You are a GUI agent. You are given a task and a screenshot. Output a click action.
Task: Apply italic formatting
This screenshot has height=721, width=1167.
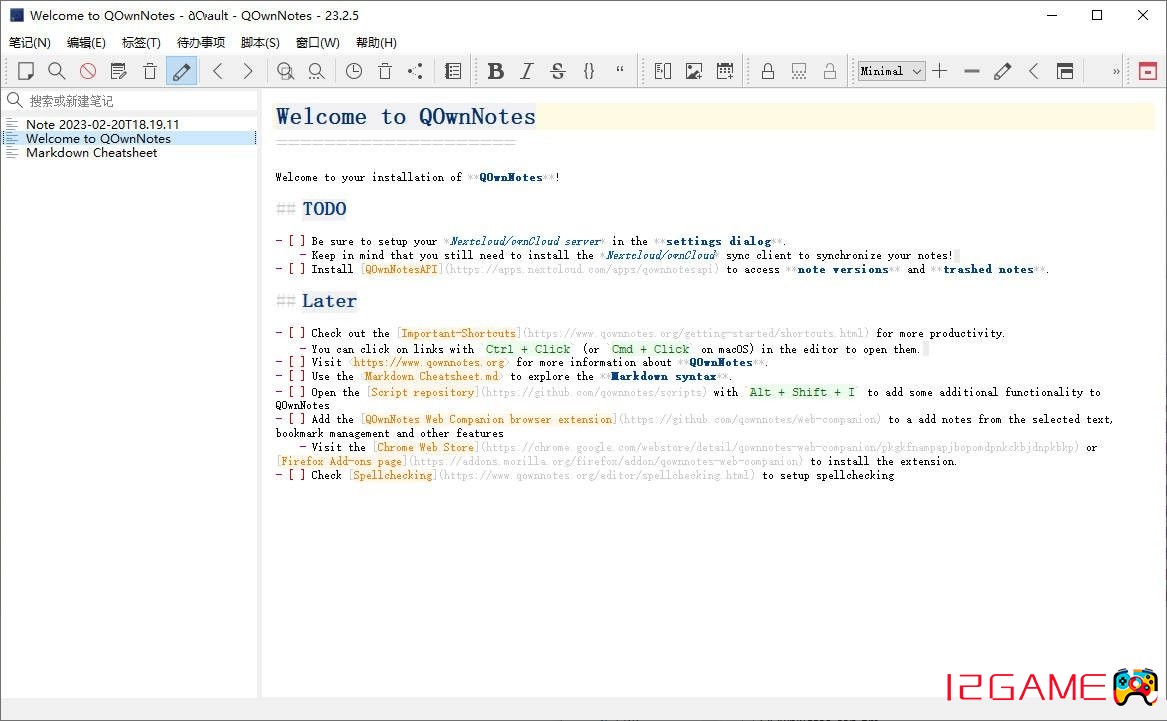point(527,71)
